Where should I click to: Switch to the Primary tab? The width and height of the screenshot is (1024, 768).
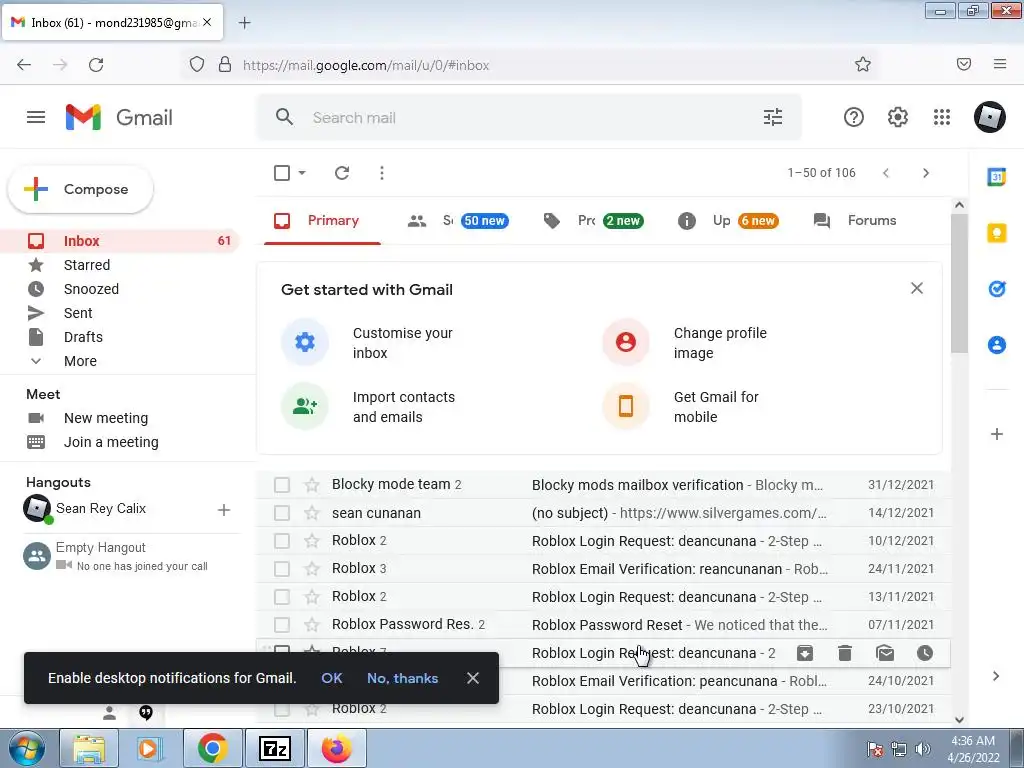(323, 221)
